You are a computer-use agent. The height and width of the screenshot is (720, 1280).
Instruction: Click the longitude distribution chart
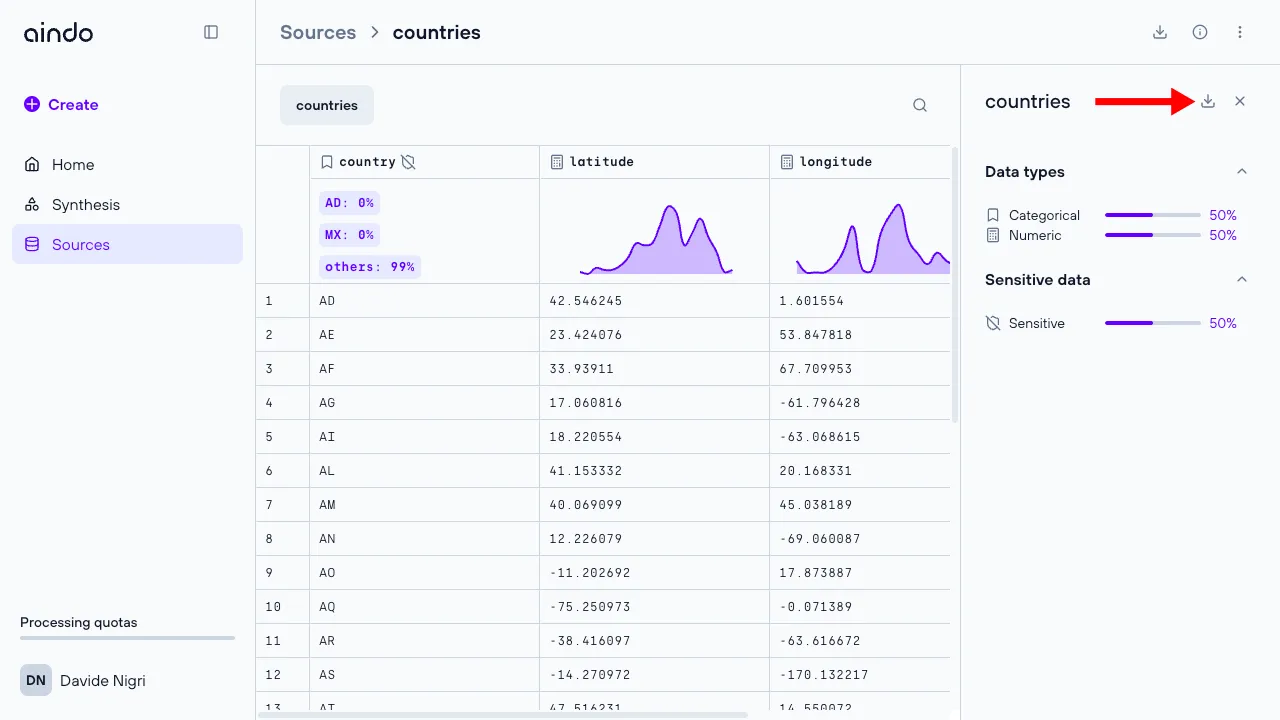[873, 239]
